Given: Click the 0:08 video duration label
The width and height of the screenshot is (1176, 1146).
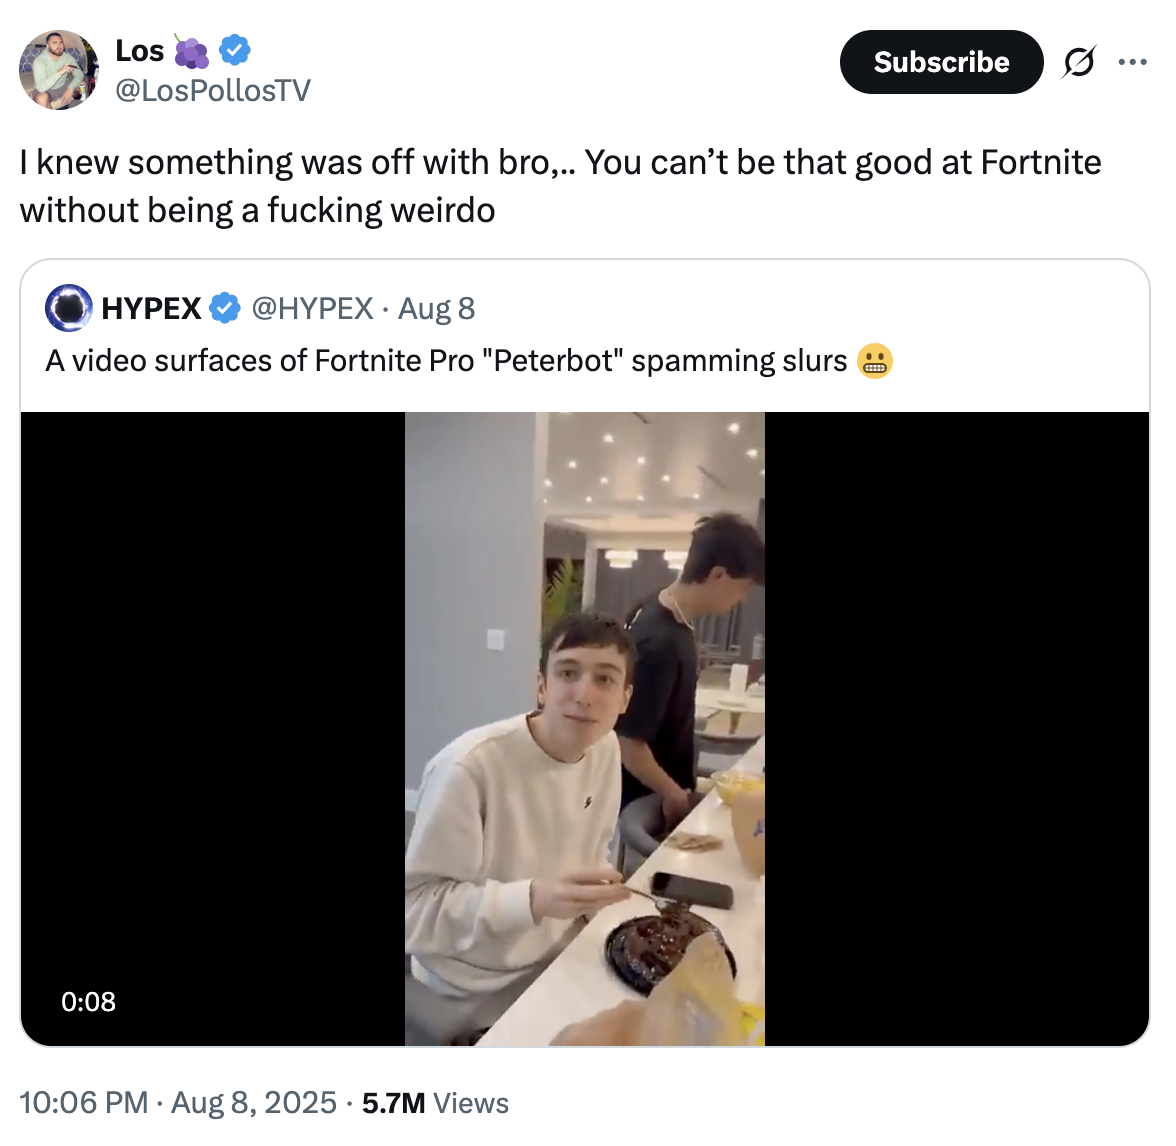Looking at the screenshot, I should (88, 1001).
